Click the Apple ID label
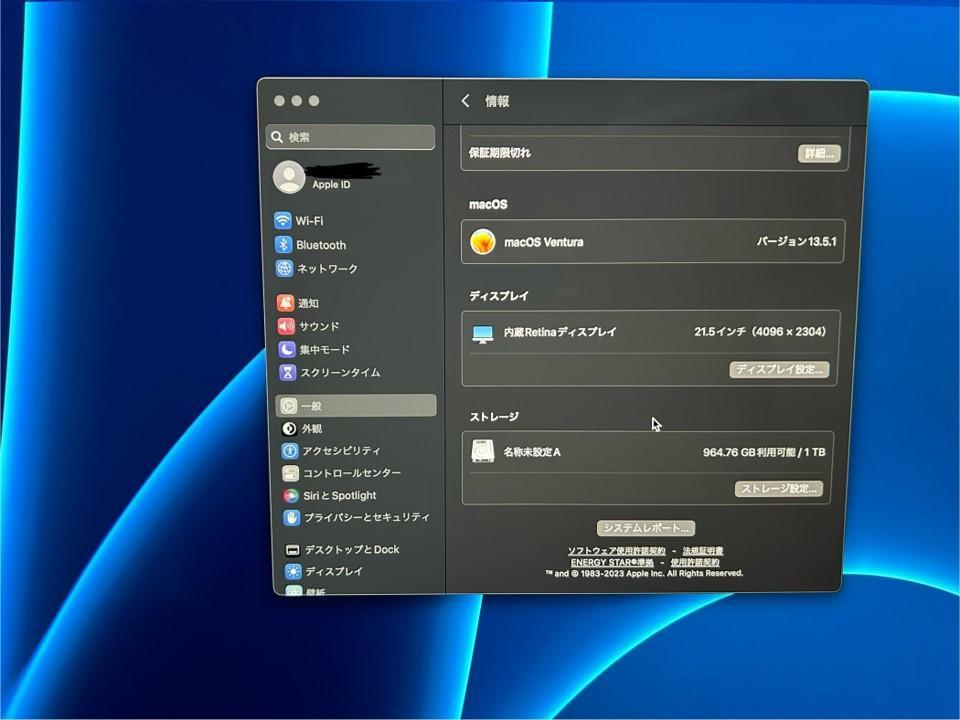The width and height of the screenshot is (960, 720). 331,184
